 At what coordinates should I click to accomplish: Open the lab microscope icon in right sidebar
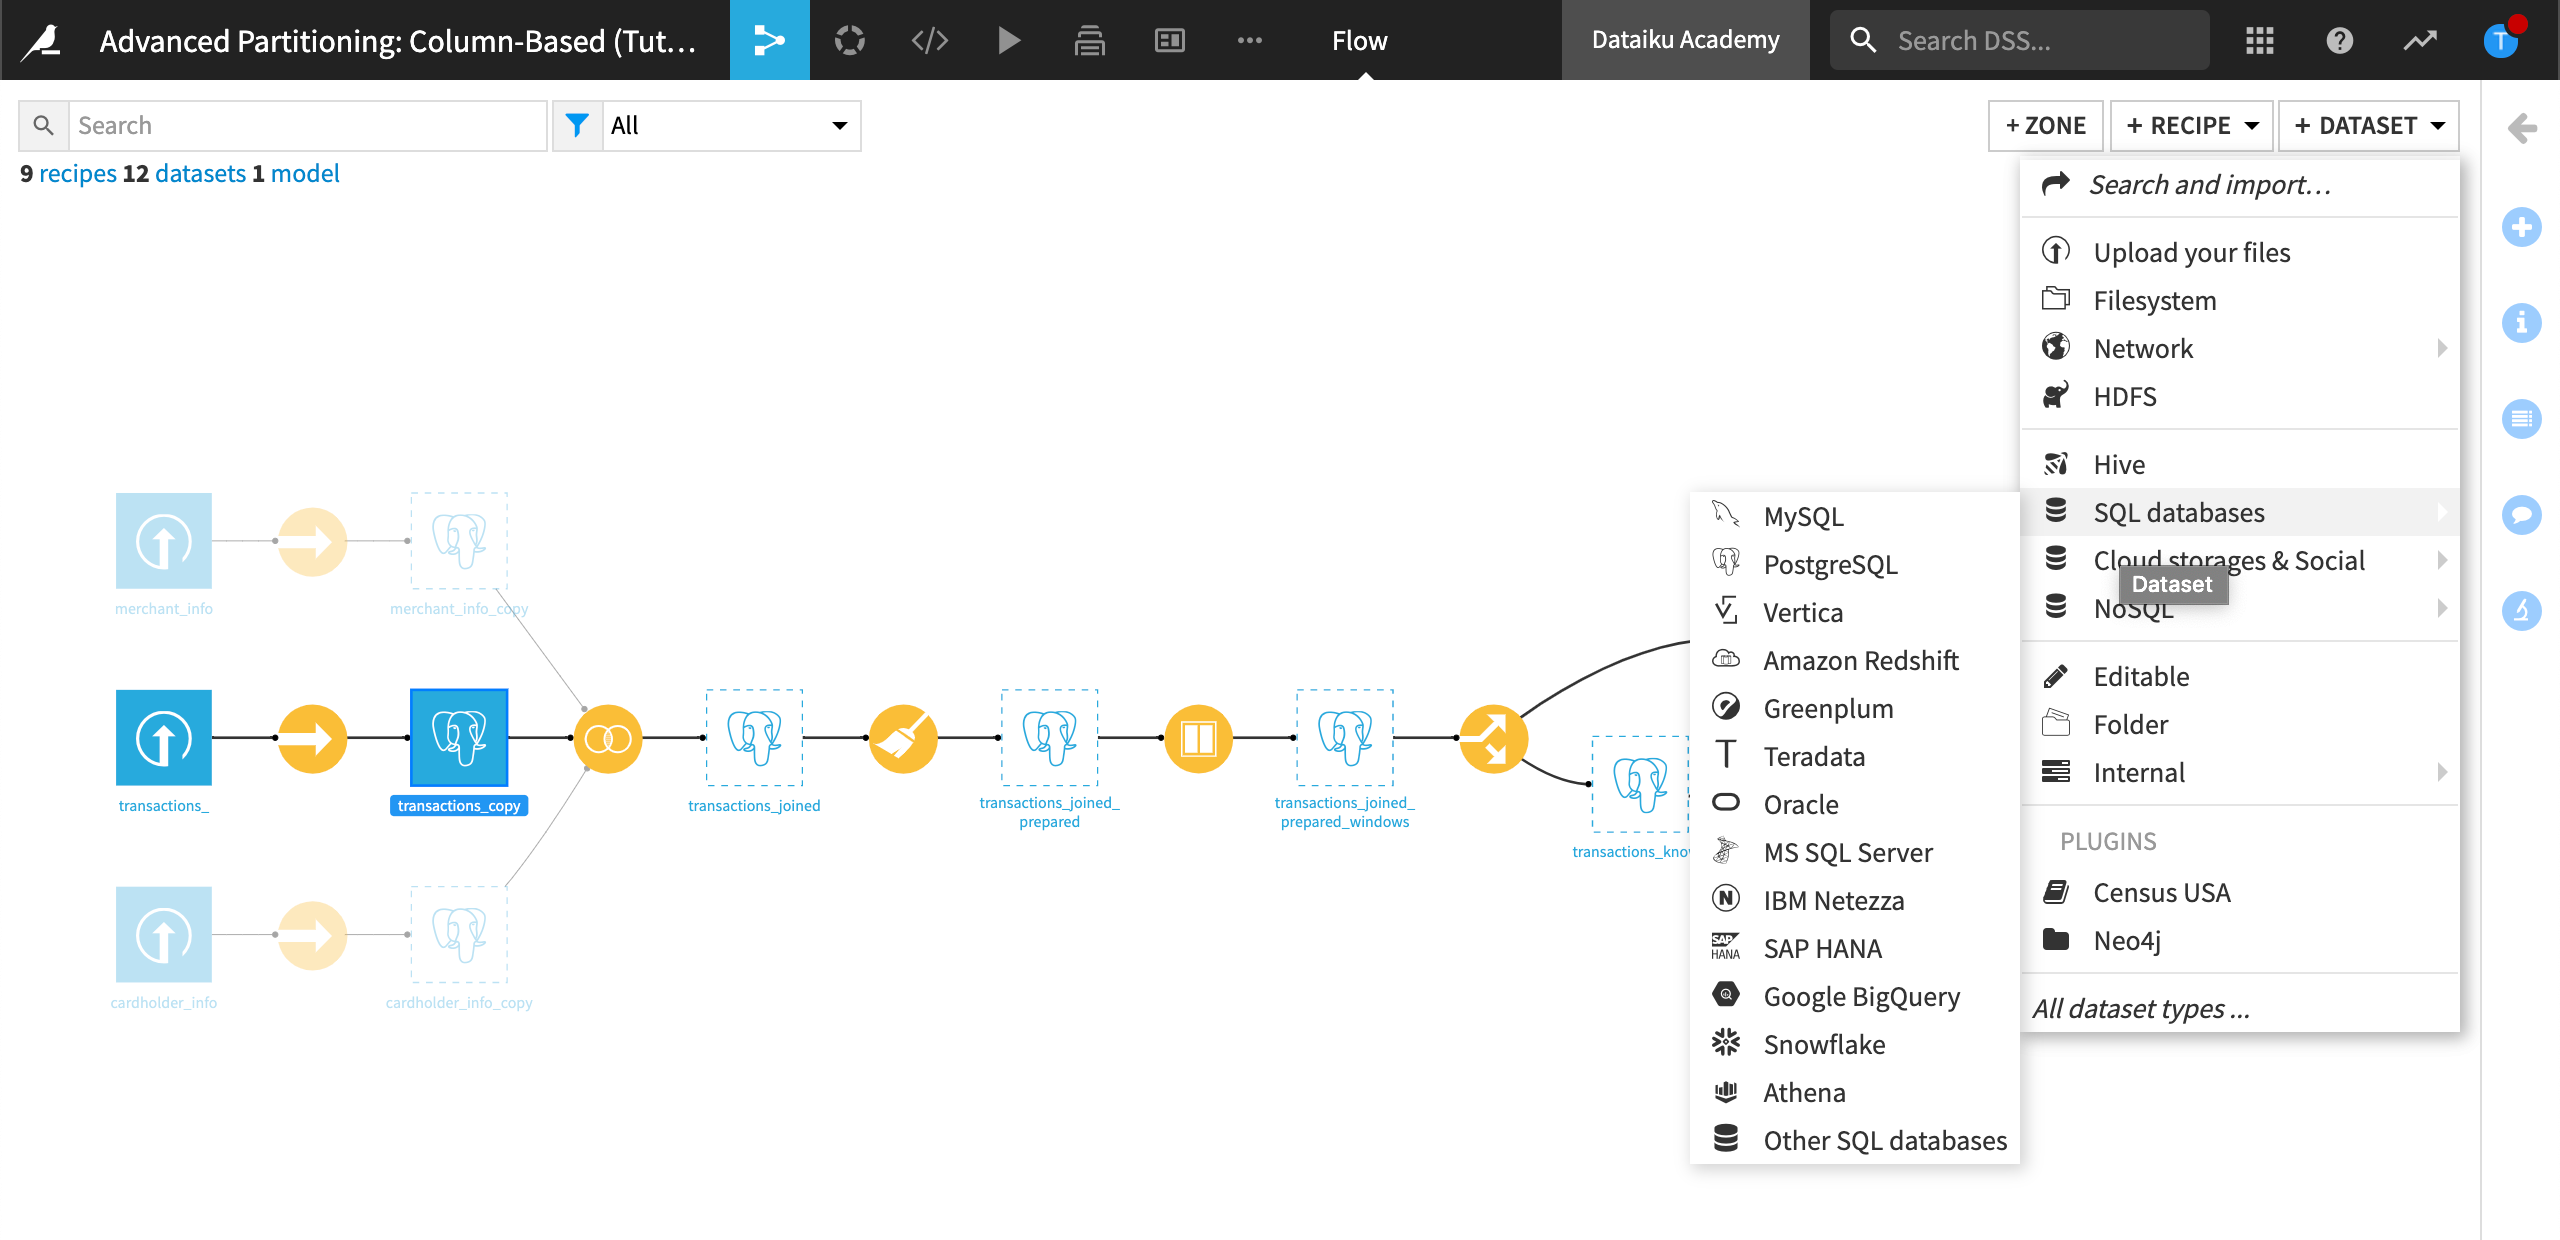point(2522,610)
